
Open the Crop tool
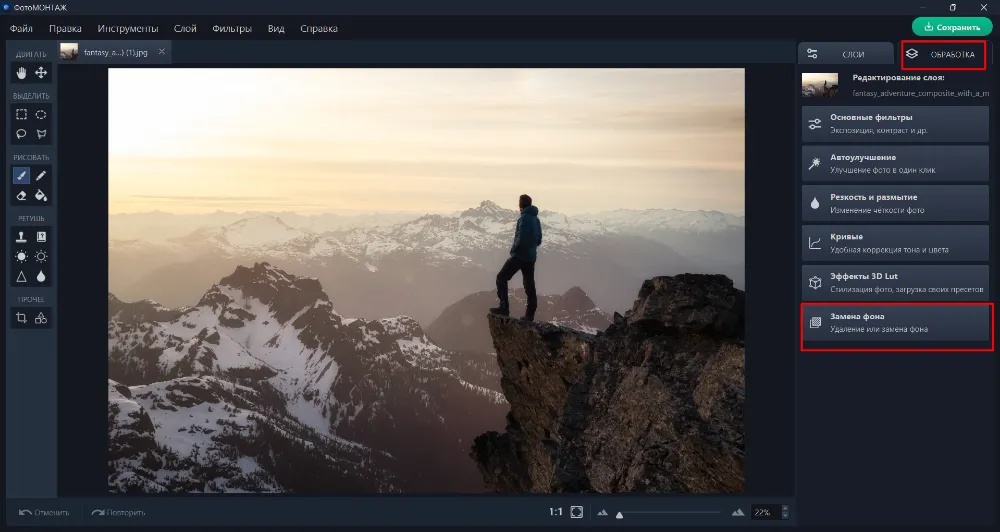click(21, 318)
